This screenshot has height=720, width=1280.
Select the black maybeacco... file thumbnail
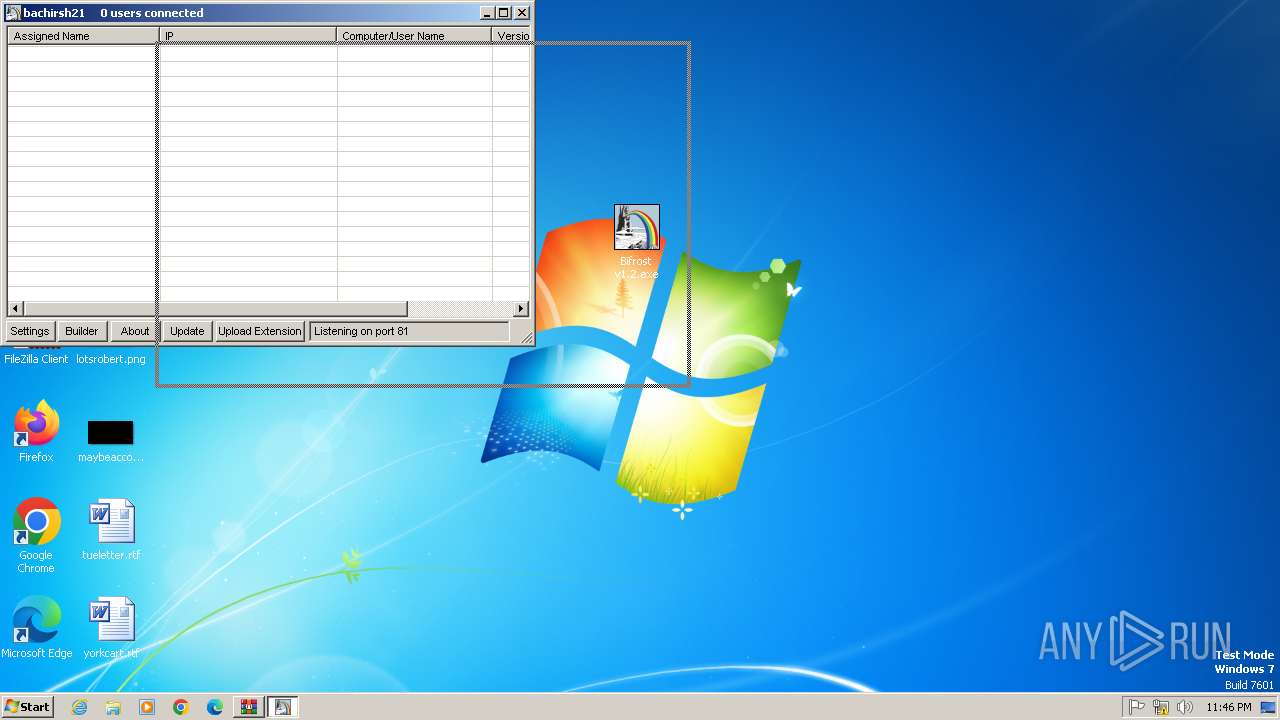[x=110, y=432]
